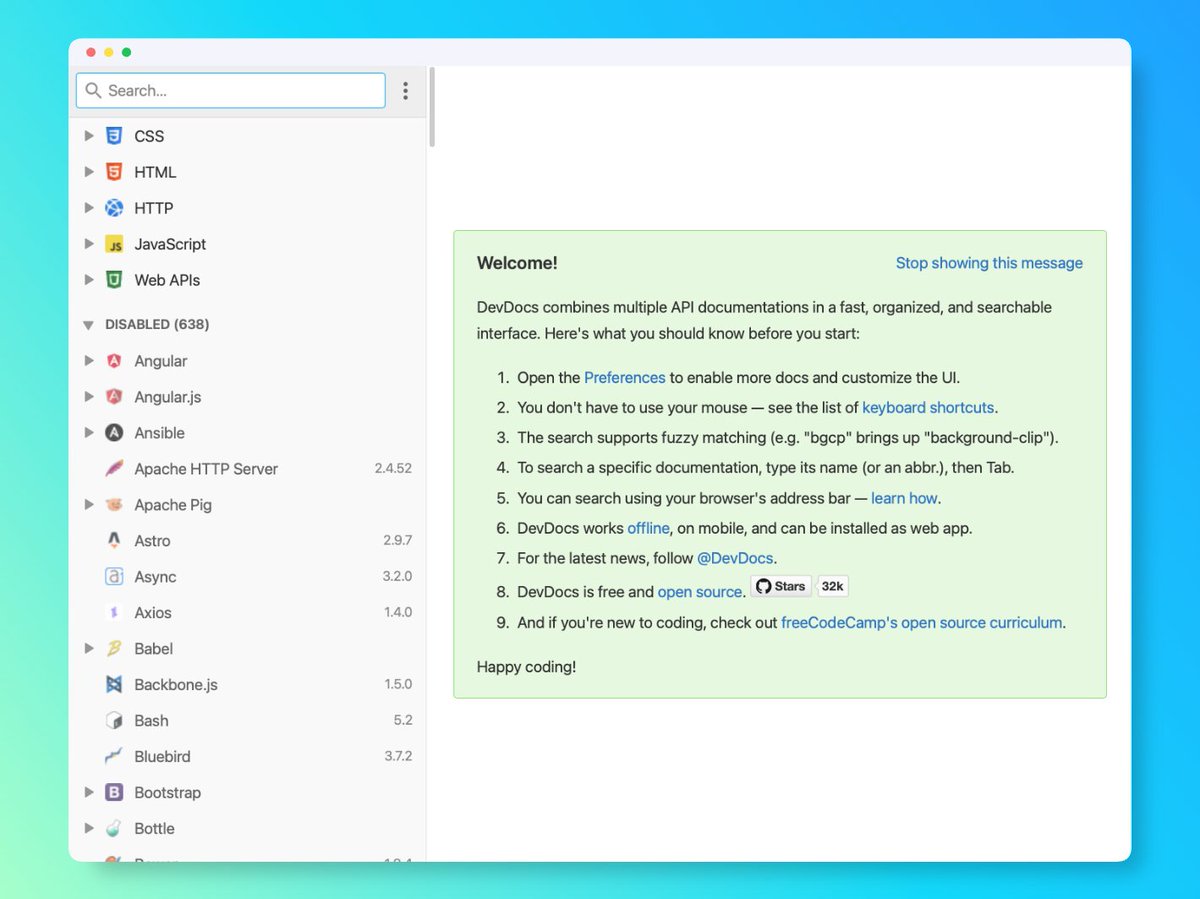This screenshot has width=1200, height=899.
Task: Expand the HTML documentation tree
Action: pos(89,172)
